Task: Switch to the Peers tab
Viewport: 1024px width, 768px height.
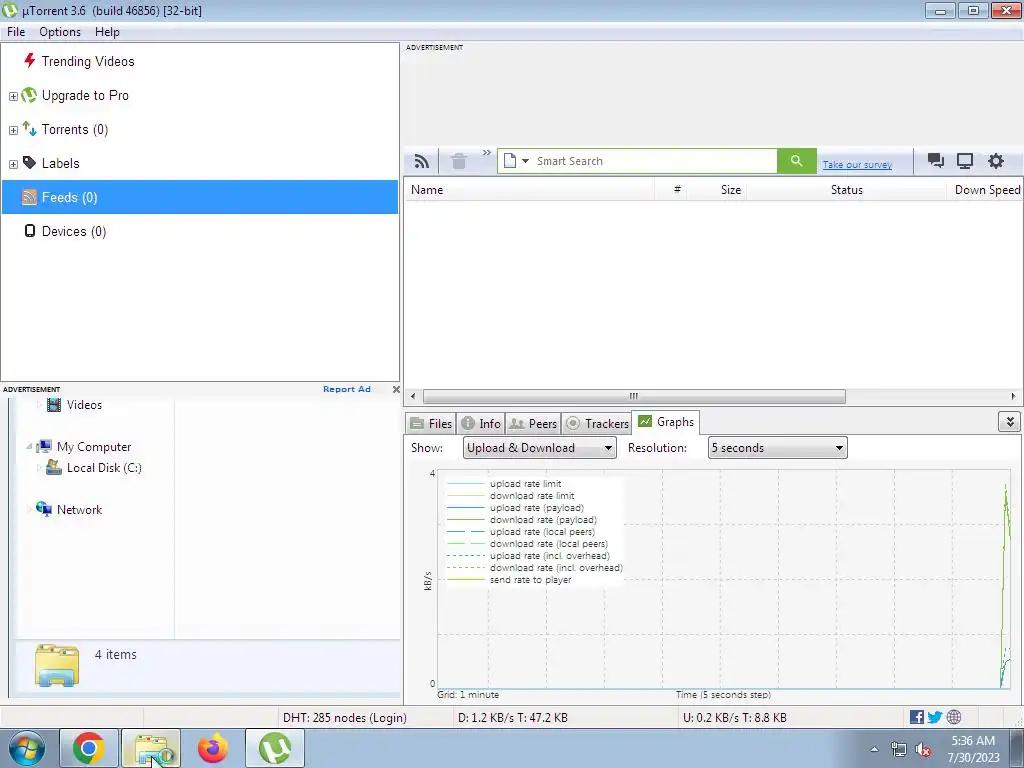Action: tap(532, 423)
